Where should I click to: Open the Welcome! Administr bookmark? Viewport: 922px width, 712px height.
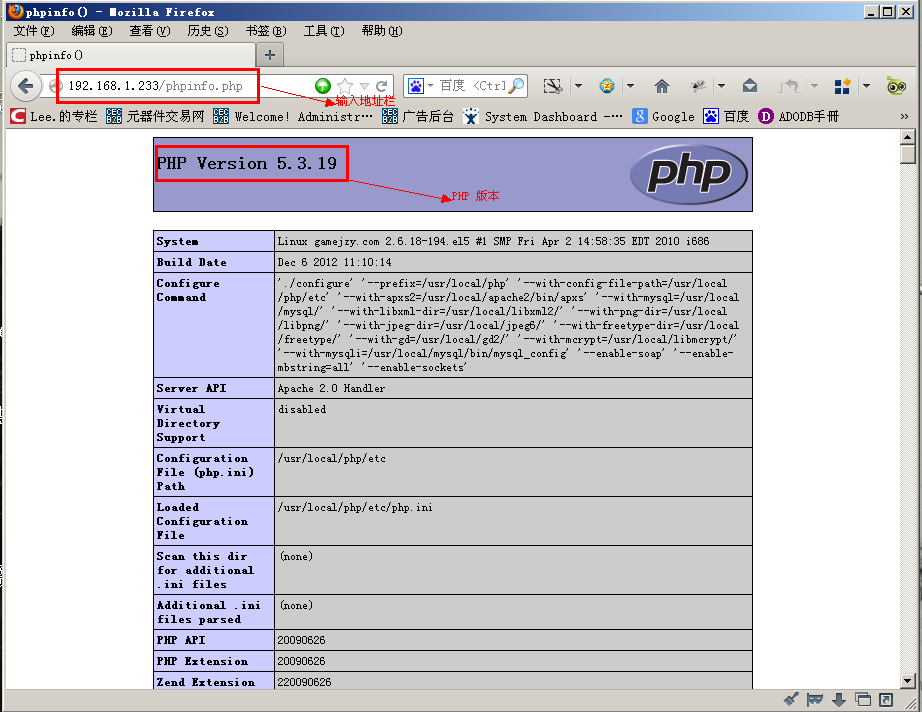click(292, 116)
